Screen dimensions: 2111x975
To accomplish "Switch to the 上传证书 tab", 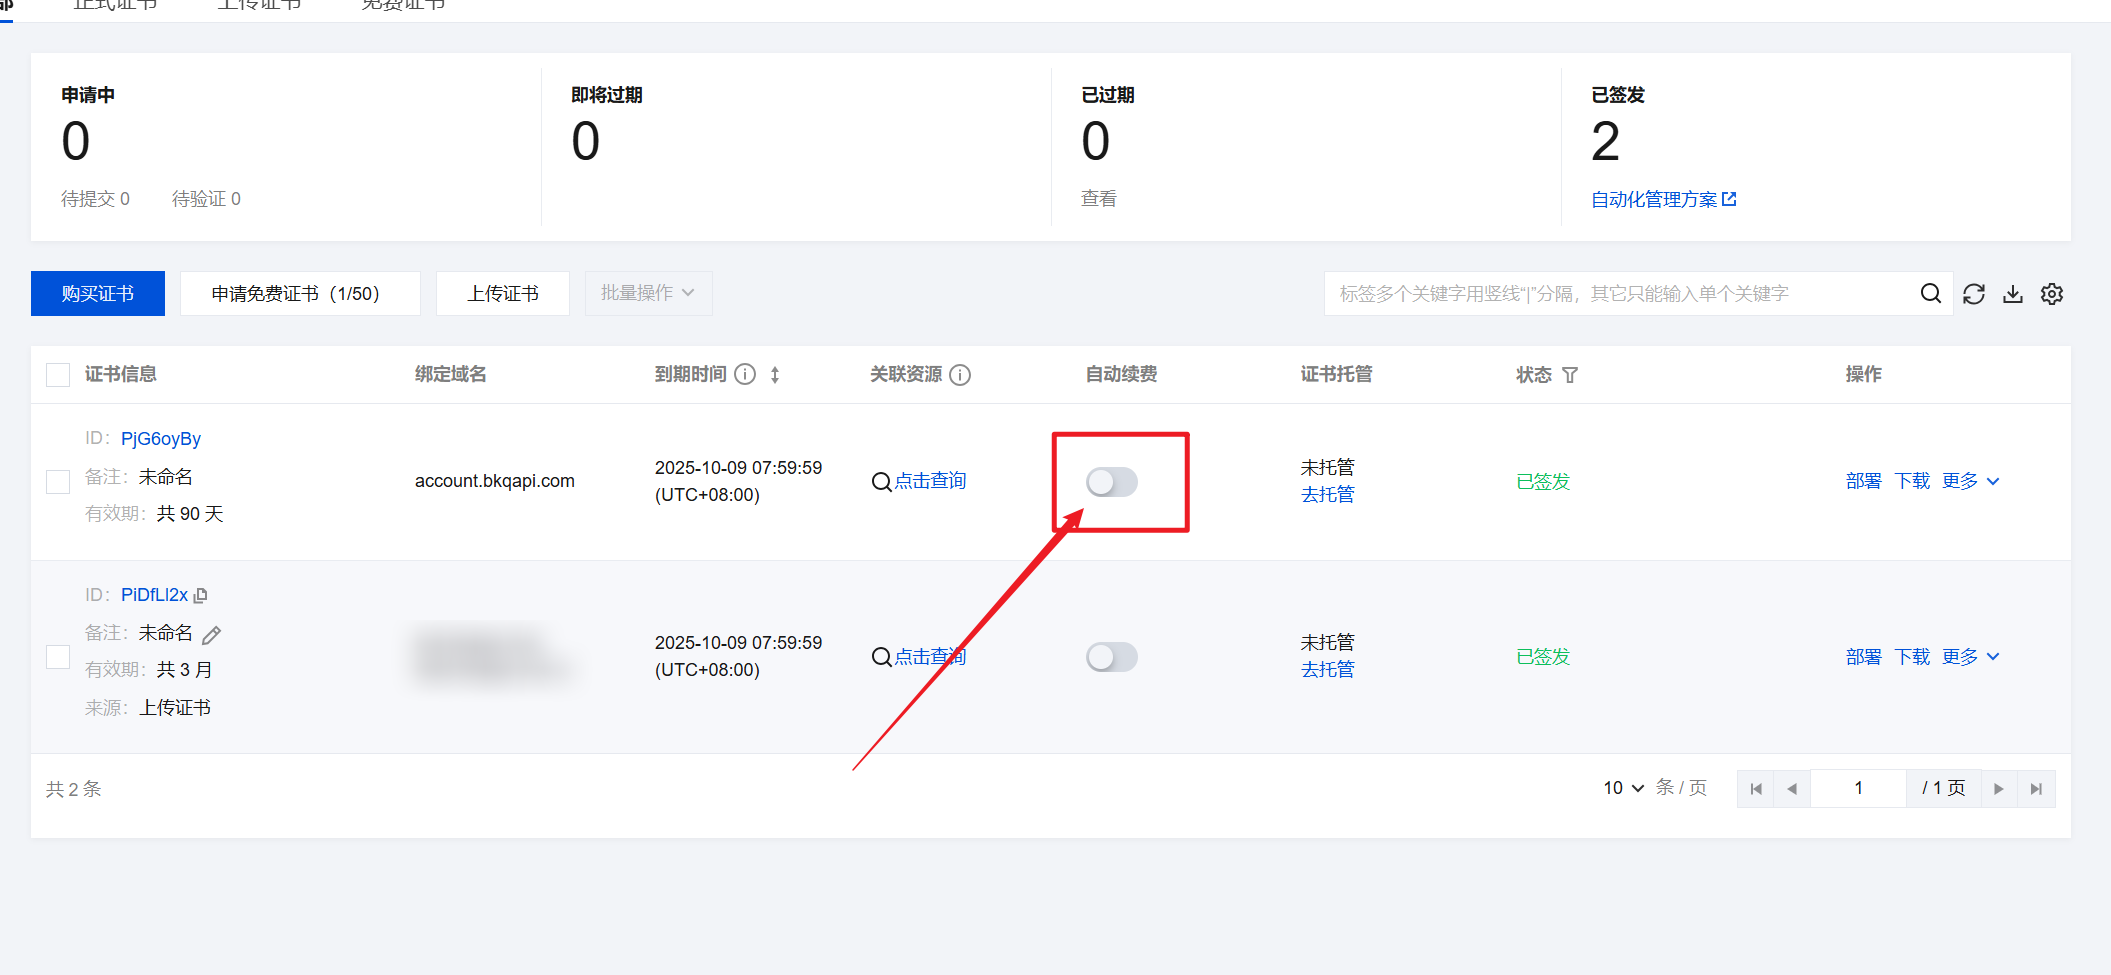I will (x=258, y=4).
